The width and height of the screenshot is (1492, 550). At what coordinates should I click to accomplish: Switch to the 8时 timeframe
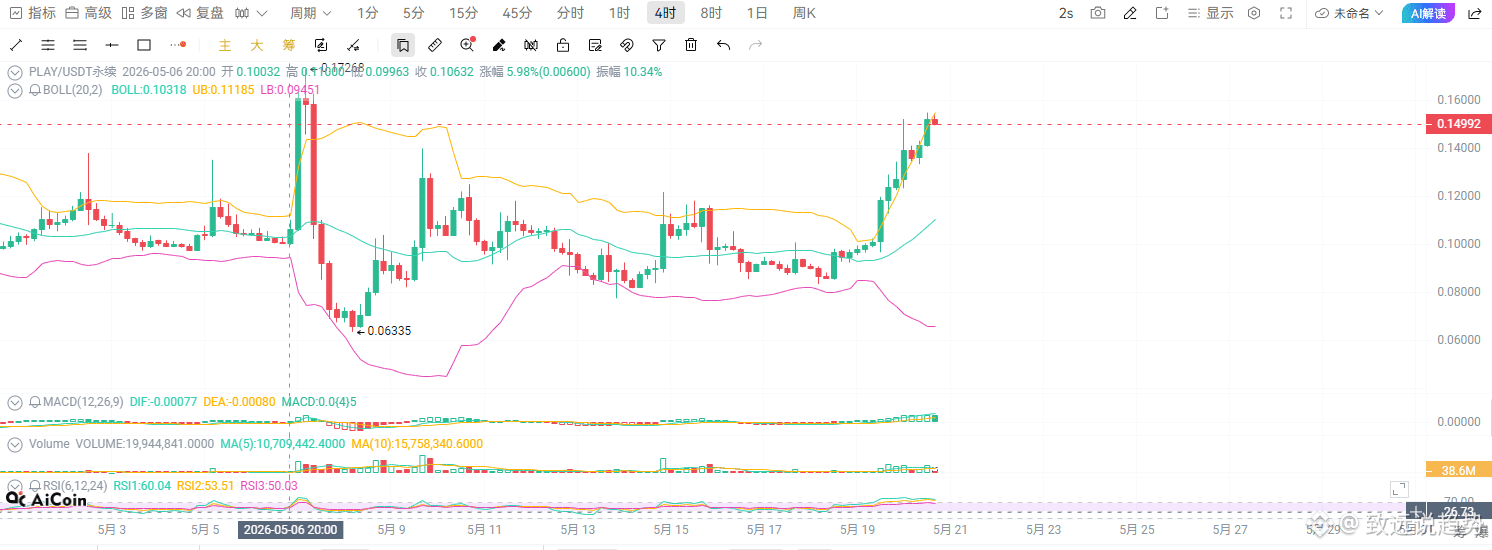711,13
